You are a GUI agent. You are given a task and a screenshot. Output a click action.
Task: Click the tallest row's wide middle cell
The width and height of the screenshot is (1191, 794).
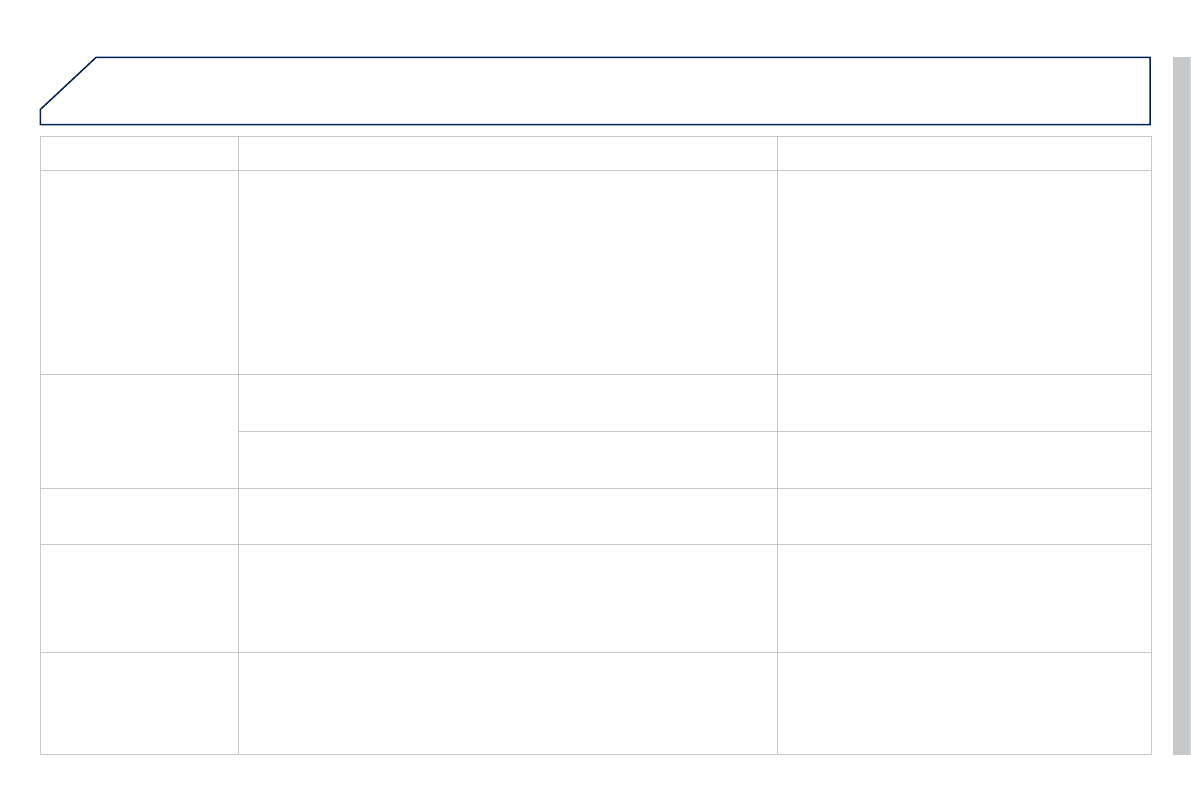click(507, 272)
